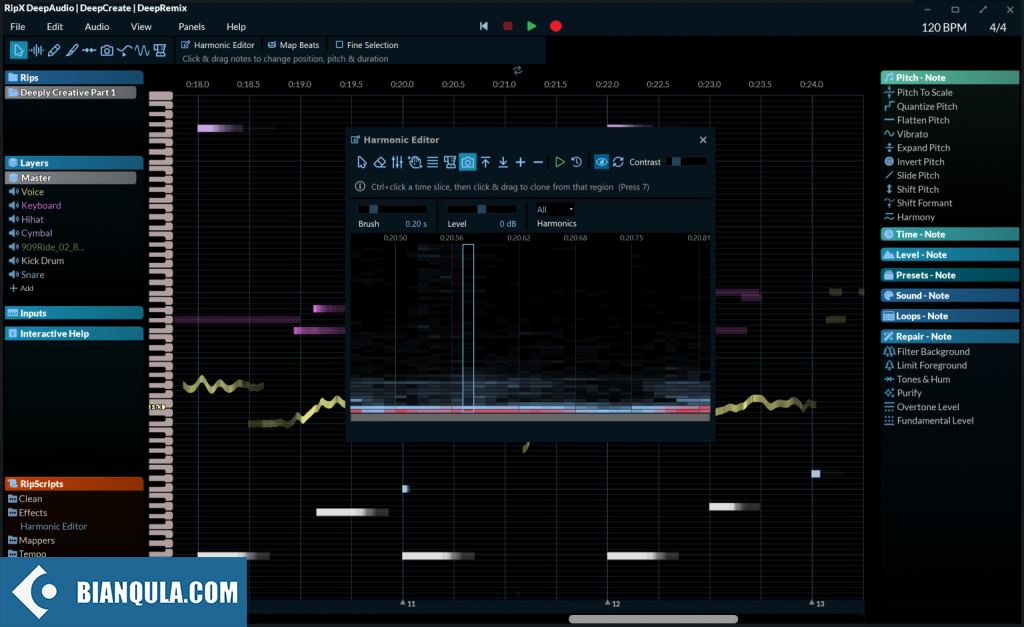This screenshot has width=1024, height=627.
Task: Open the Audio menu
Action: tap(97, 27)
